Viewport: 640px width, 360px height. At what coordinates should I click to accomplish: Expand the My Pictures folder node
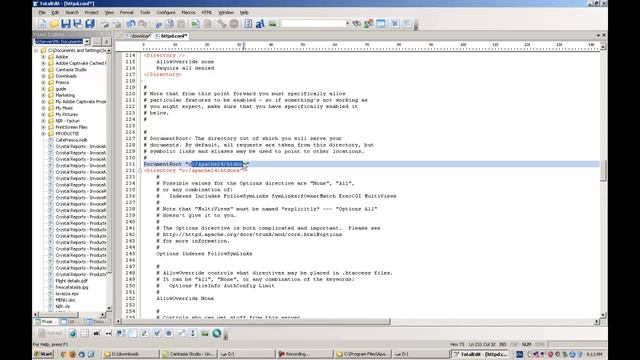click(43, 114)
